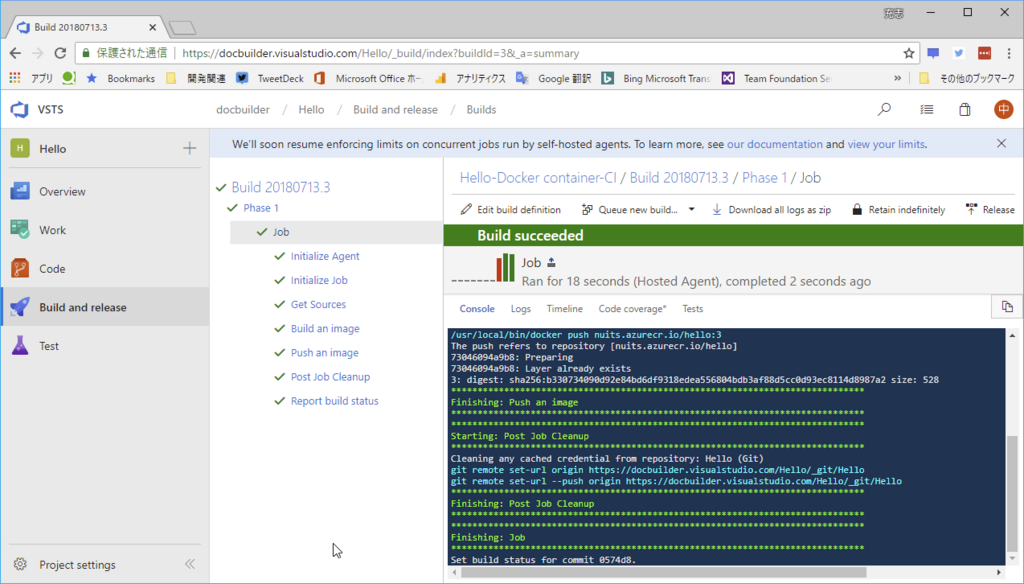Select Build 20180713.3 in the tree

click(281, 187)
